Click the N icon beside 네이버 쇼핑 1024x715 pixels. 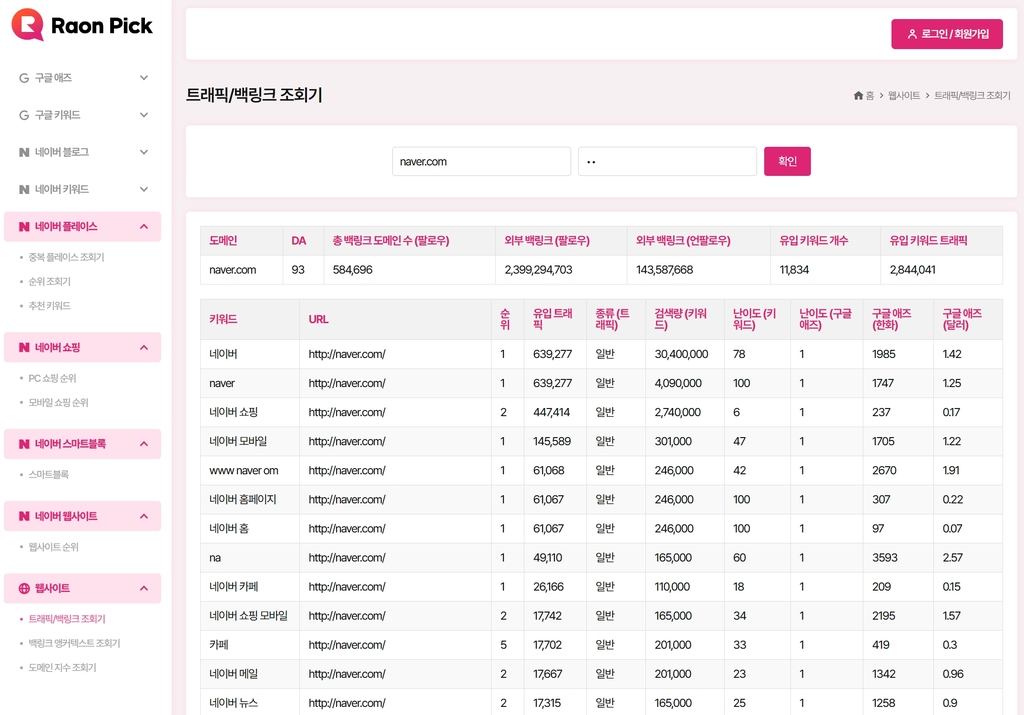24,347
